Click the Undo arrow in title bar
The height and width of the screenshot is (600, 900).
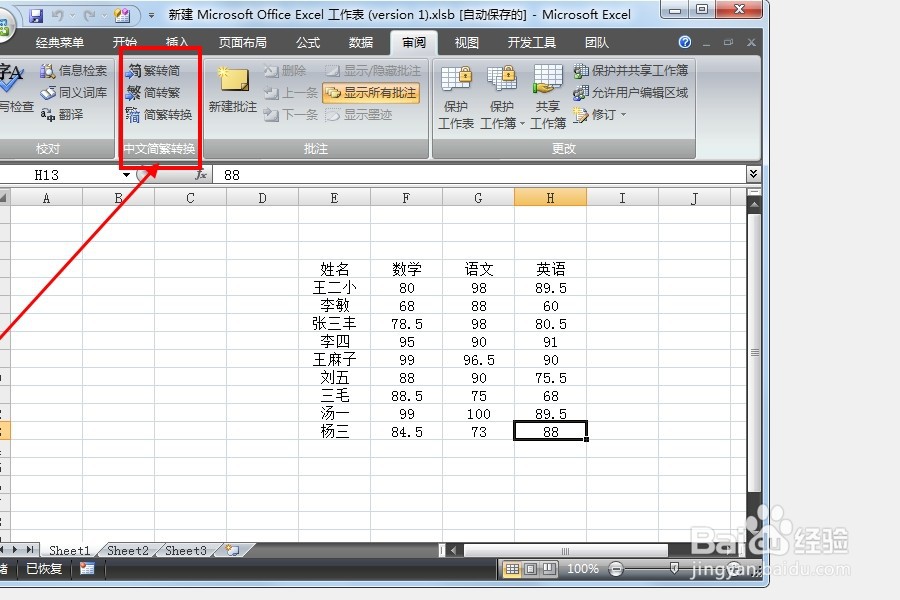pyautogui.click(x=57, y=16)
